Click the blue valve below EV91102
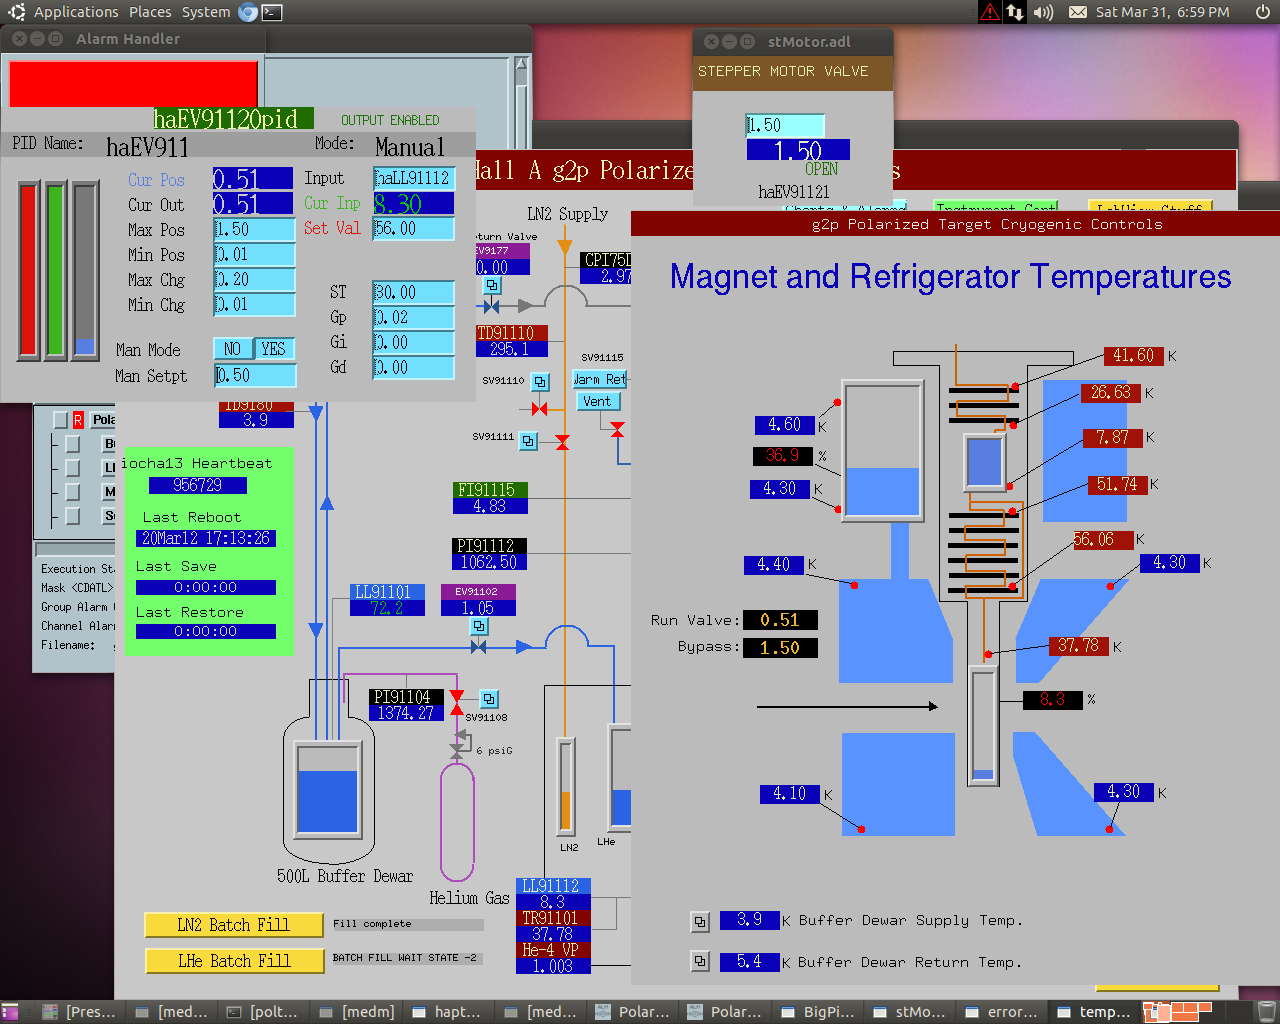This screenshot has height=1024, width=1280. [x=478, y=647]
